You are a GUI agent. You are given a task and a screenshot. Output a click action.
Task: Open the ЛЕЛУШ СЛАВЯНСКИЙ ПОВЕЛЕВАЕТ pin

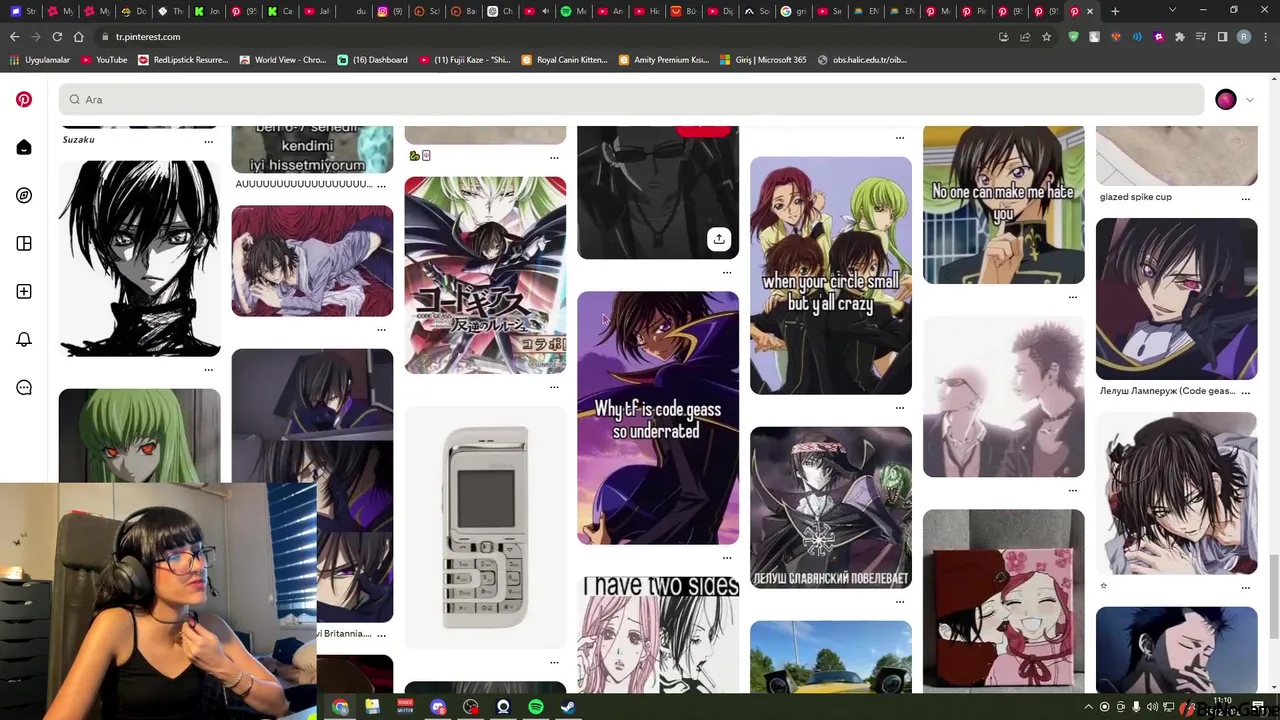click(x=831, y=507)
